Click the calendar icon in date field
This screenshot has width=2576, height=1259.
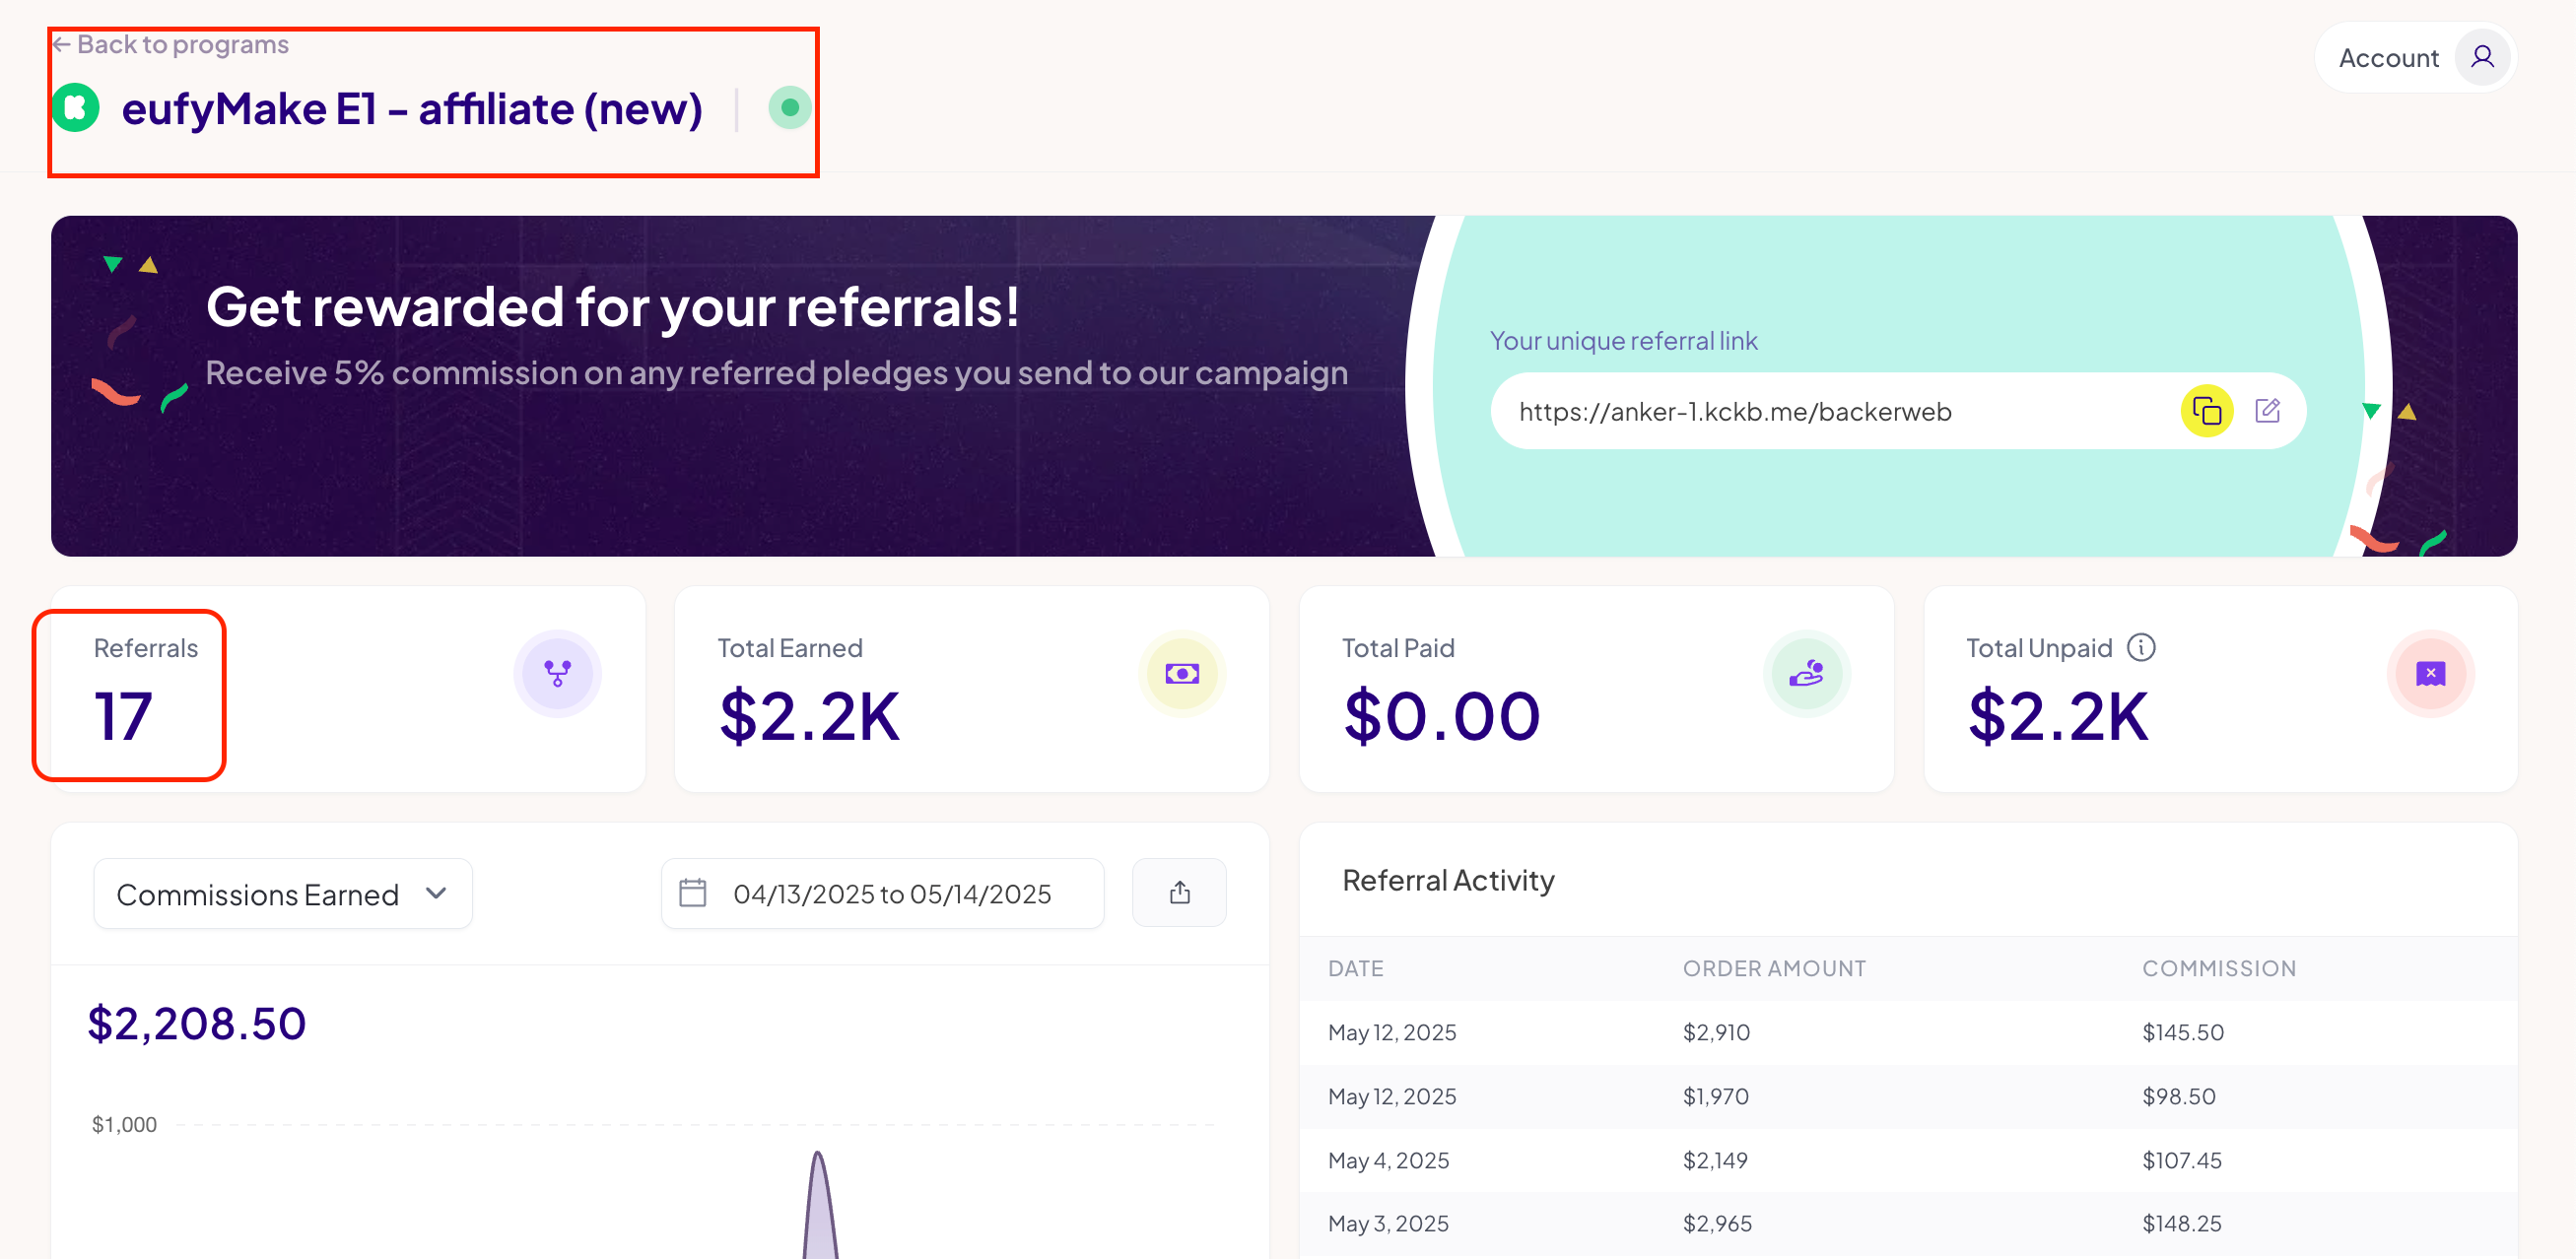pos(692,893)
